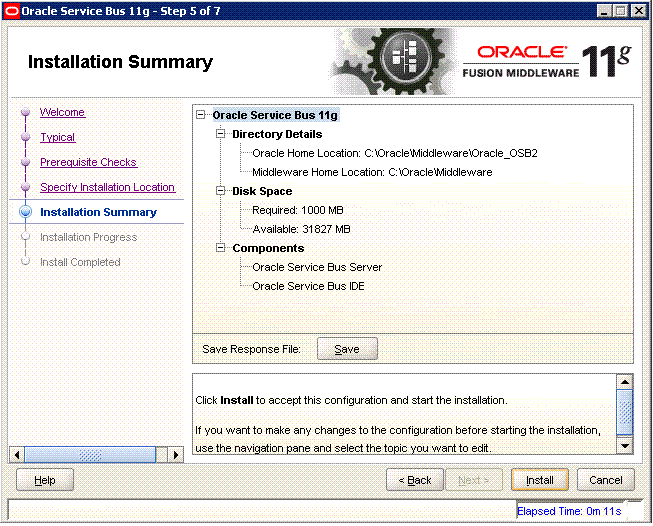Select the Available: 31827 MB row
The width and height of the screenshot is (653, 526).
point(301,229)
